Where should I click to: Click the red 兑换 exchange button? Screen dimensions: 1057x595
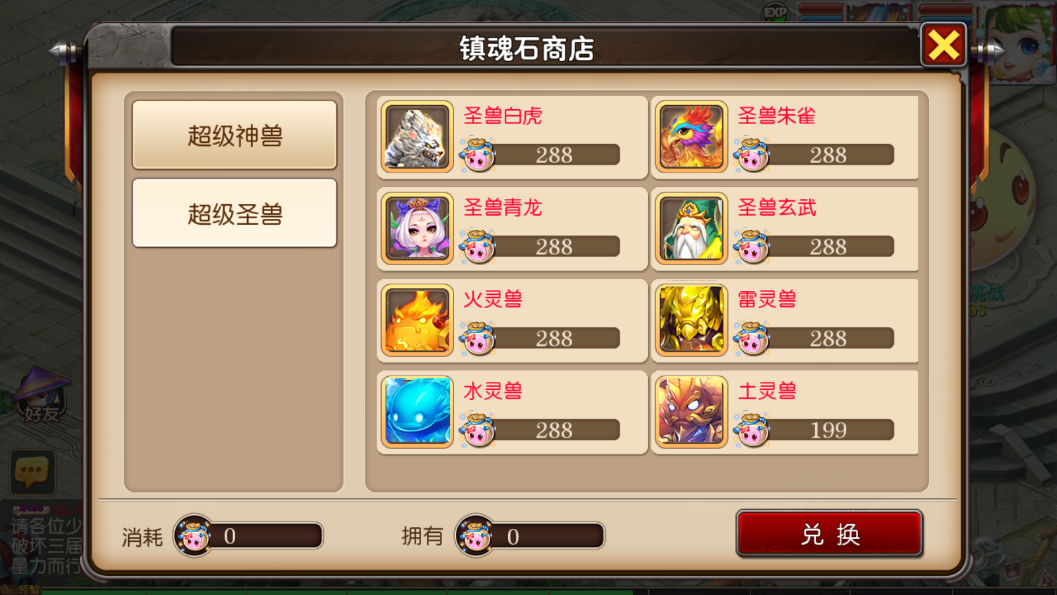(829, 534)
